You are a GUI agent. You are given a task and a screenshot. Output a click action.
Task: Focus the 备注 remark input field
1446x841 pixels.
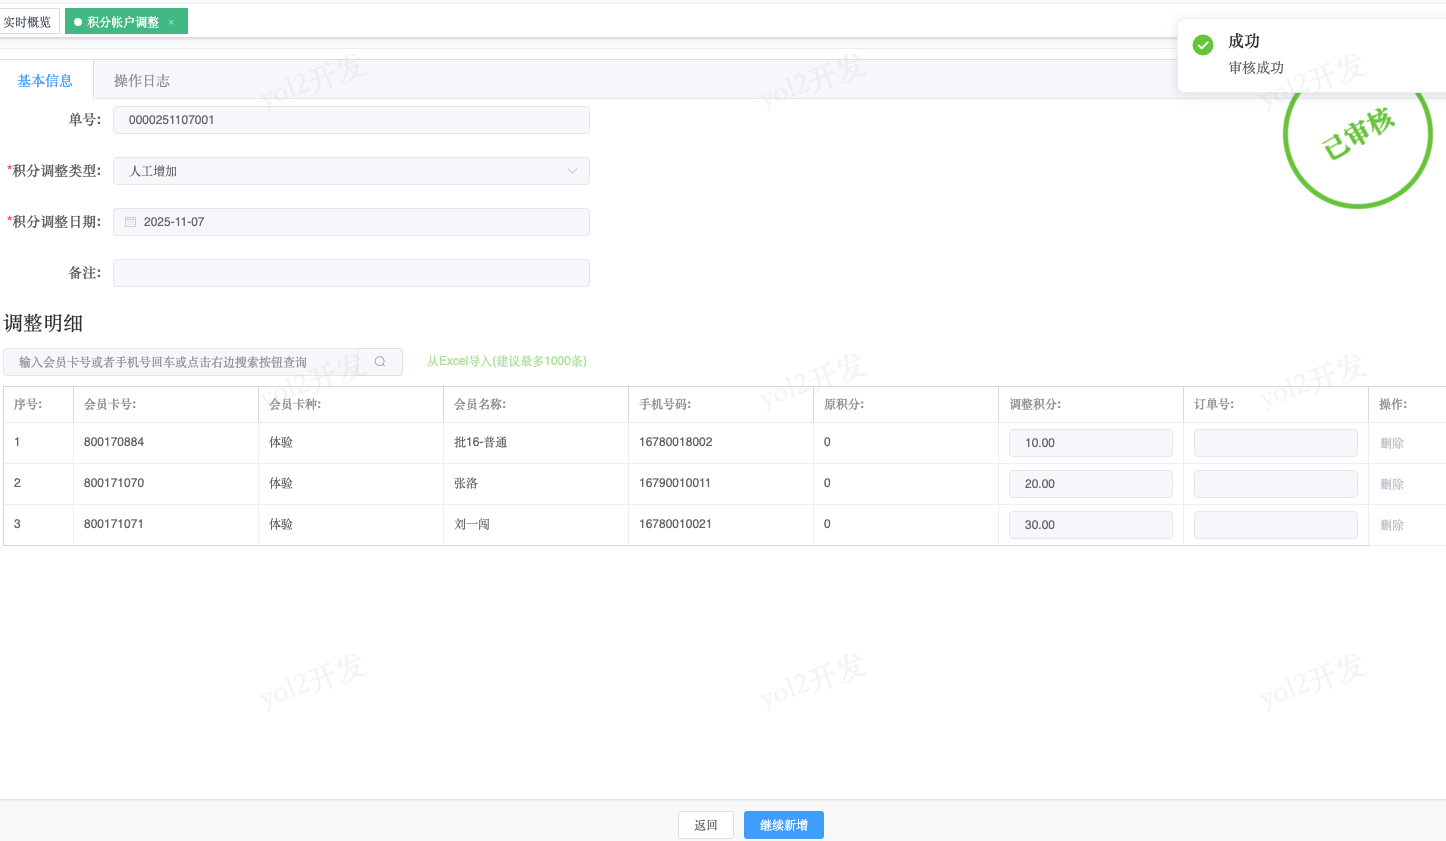point(351,273)
